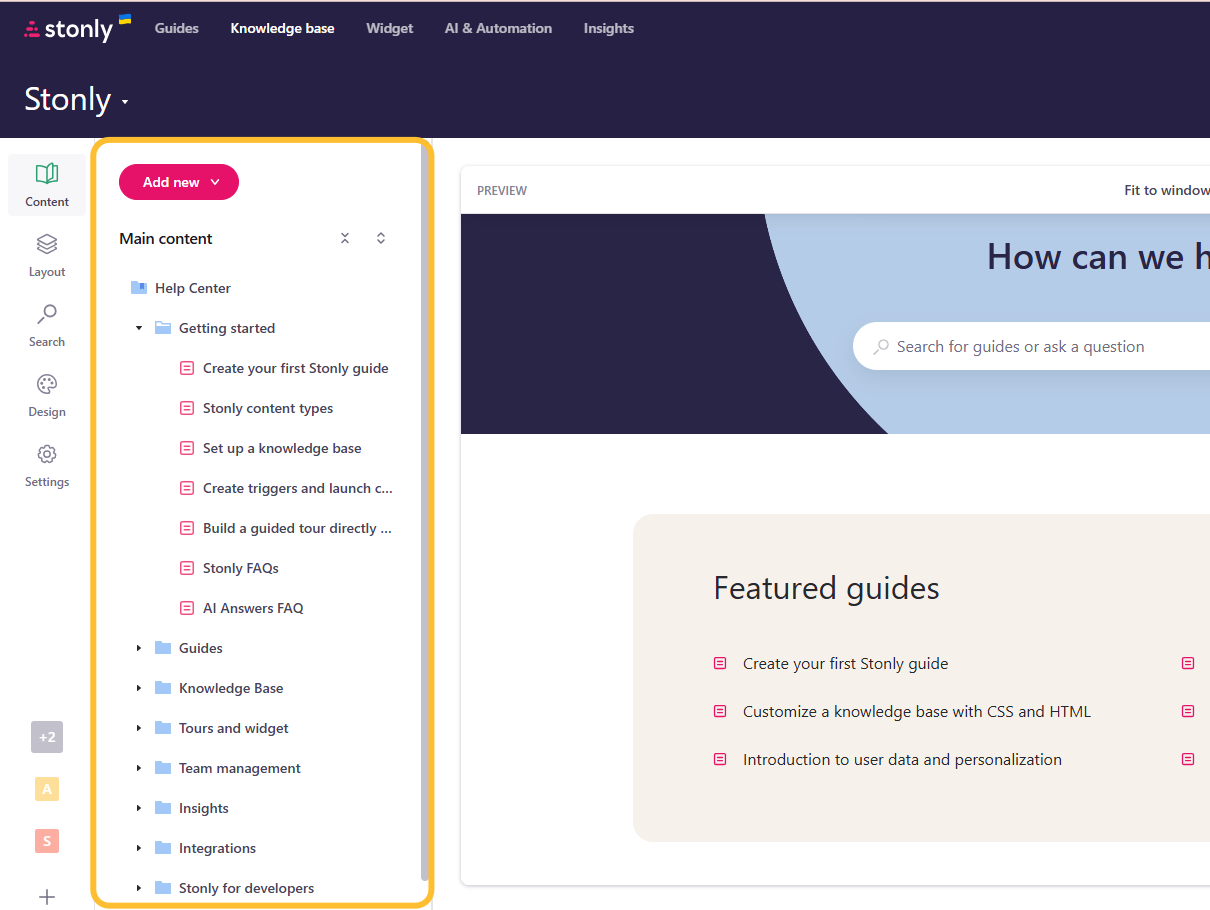Collapse all tree items using the collapse-all icon
Image resolution: width=1210 pixels, height=910 pixels.
345,238
